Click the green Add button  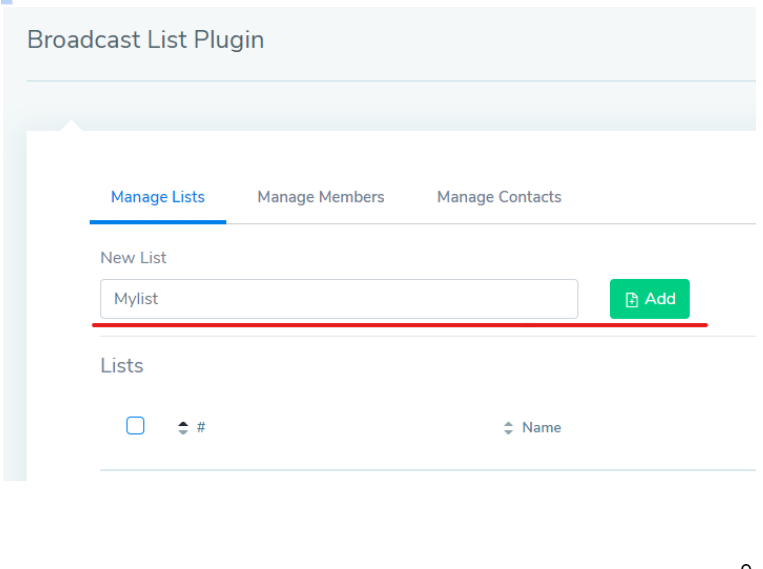pyautogui.click(x=650, y=299)
